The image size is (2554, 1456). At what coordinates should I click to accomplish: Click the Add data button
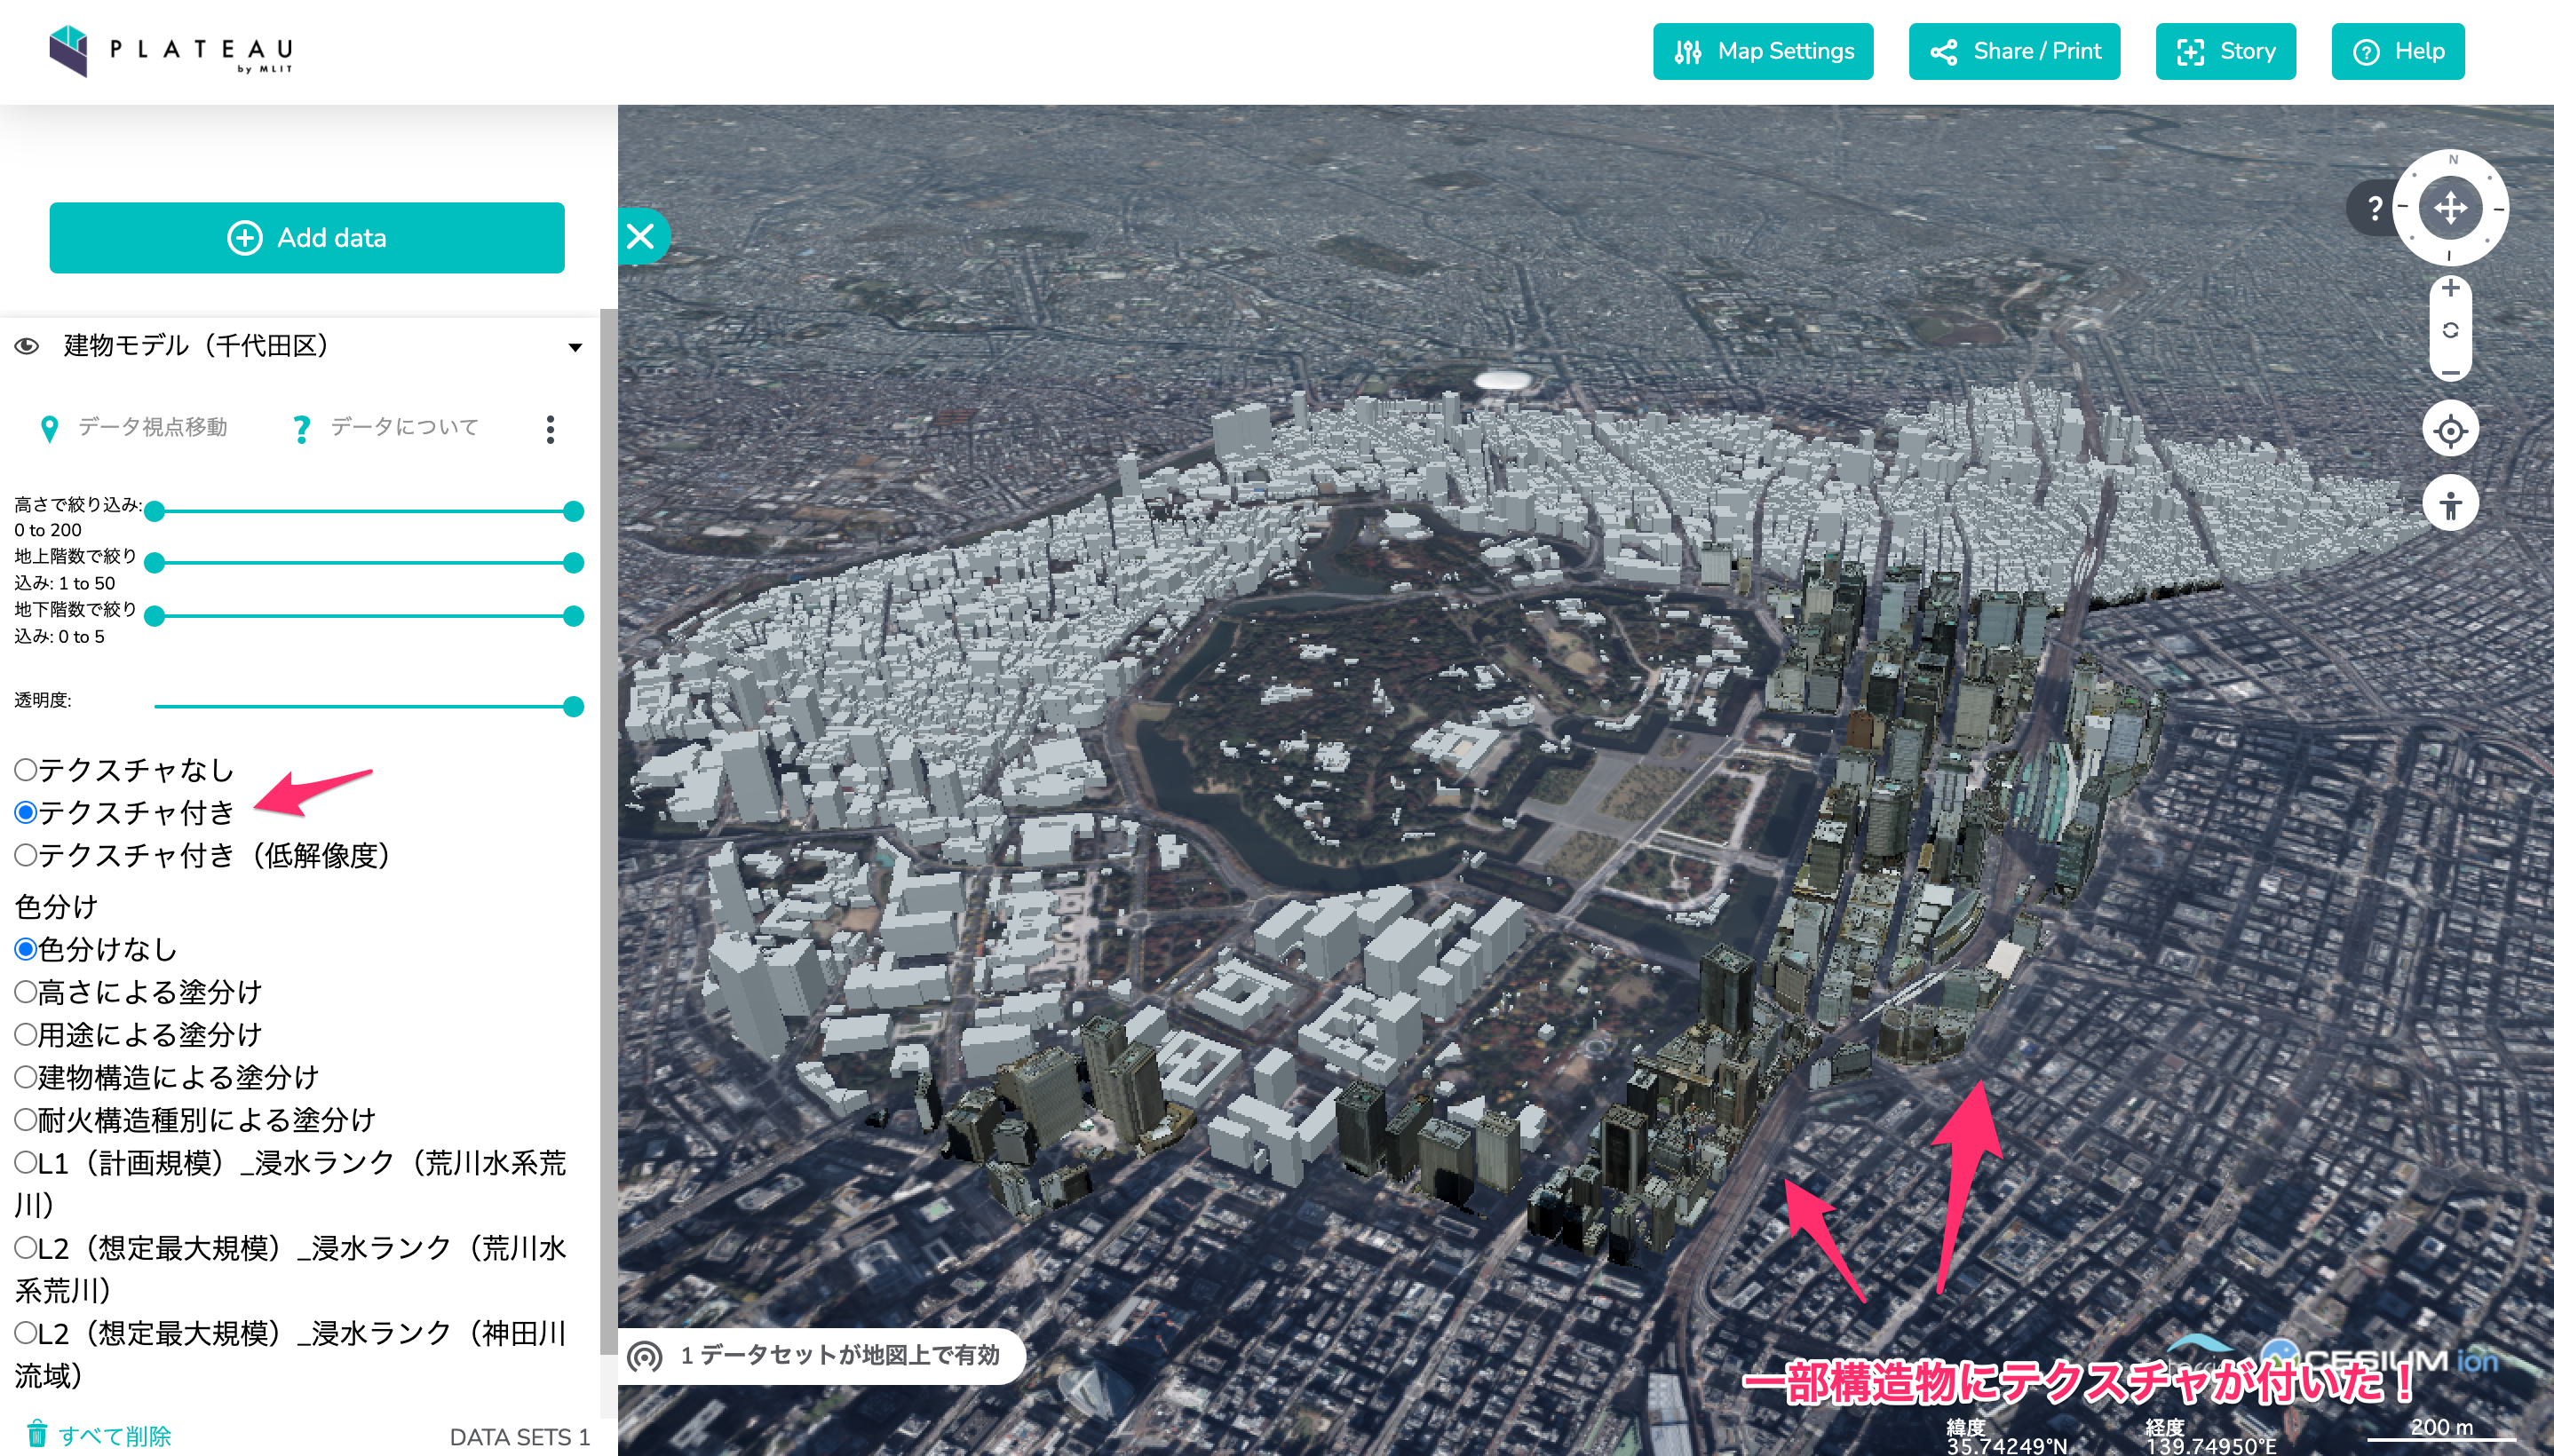tap(307, 238)
